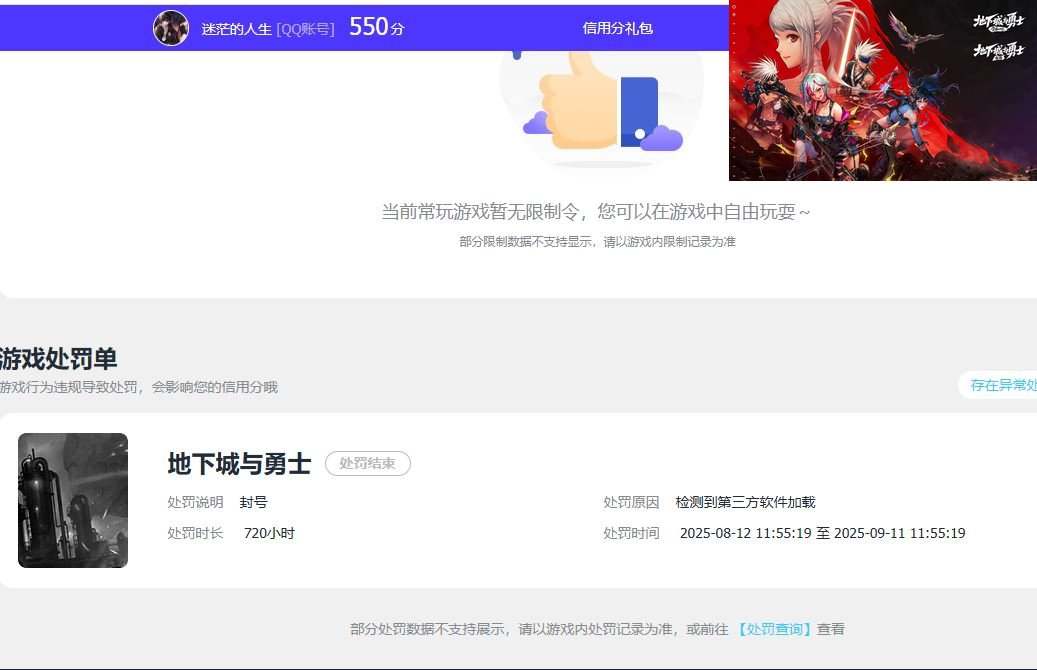Click the user avatar in the purple header

(171, 28)
